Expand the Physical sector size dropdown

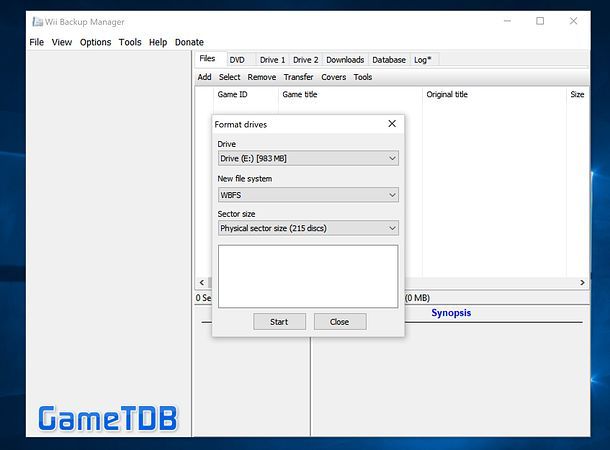[308, 228]
